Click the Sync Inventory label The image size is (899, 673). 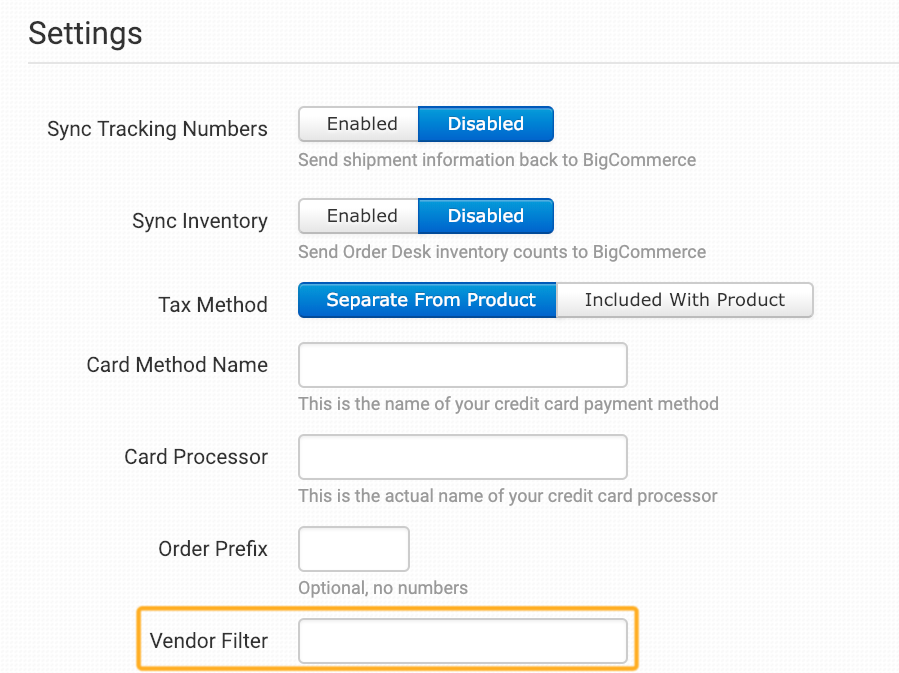pyautogui.click(x=200, y=221)
